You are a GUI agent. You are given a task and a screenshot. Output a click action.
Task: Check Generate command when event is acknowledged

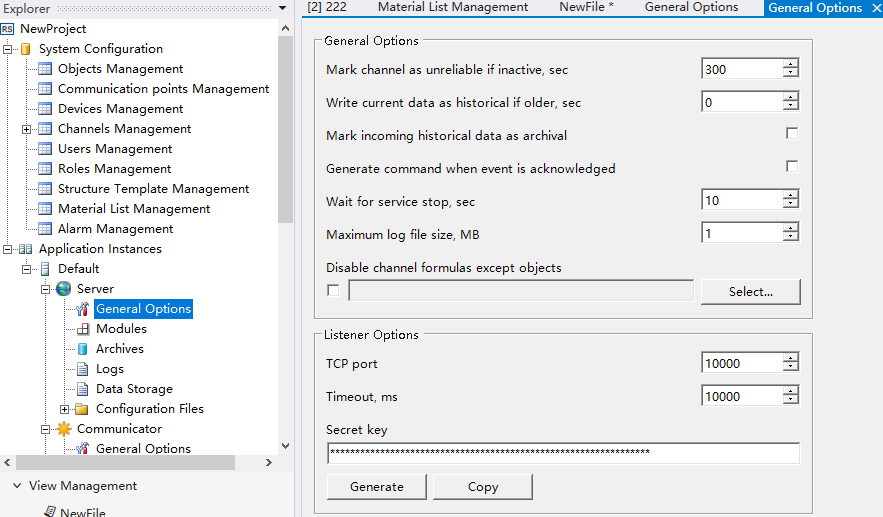pos(792,167)
